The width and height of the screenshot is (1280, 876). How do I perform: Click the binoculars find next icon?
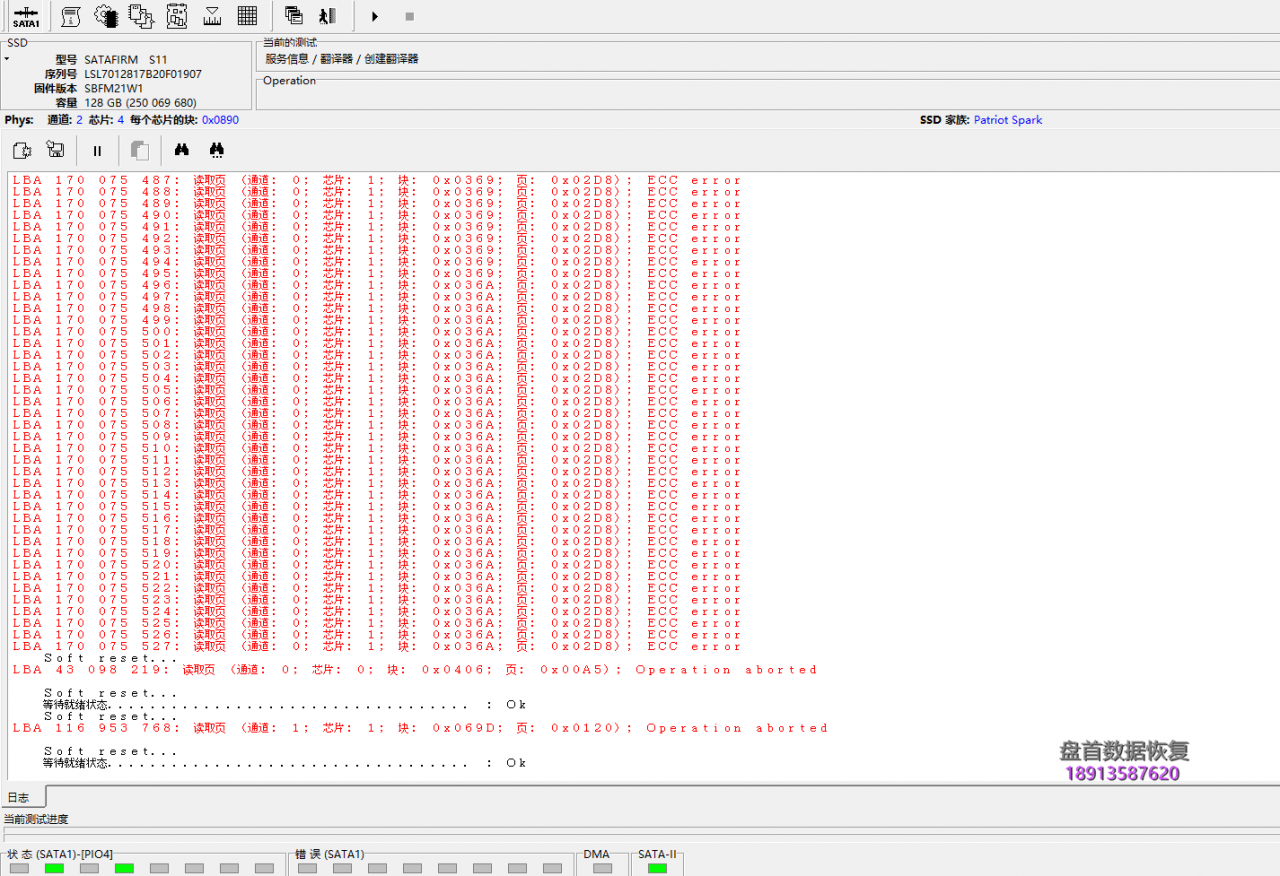point(216,151)
